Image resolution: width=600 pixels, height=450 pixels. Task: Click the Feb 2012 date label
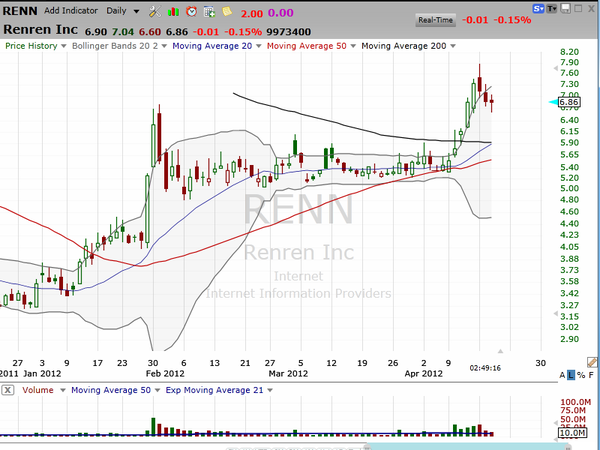pyautogui.click(x=165, y=373)
